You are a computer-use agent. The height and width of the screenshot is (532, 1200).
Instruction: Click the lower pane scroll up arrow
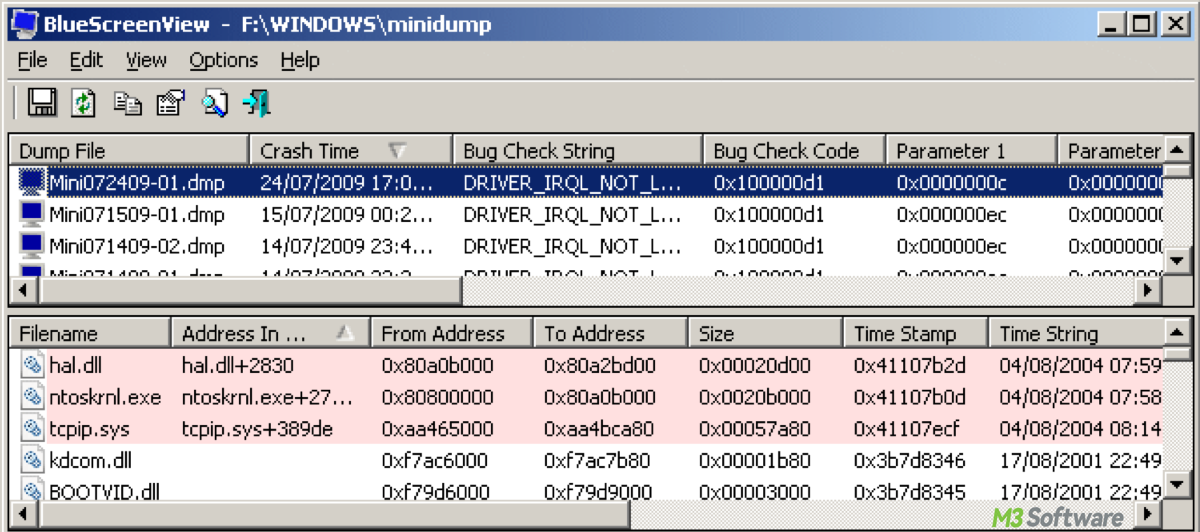pyautogui.click(x=1178, y=332)
